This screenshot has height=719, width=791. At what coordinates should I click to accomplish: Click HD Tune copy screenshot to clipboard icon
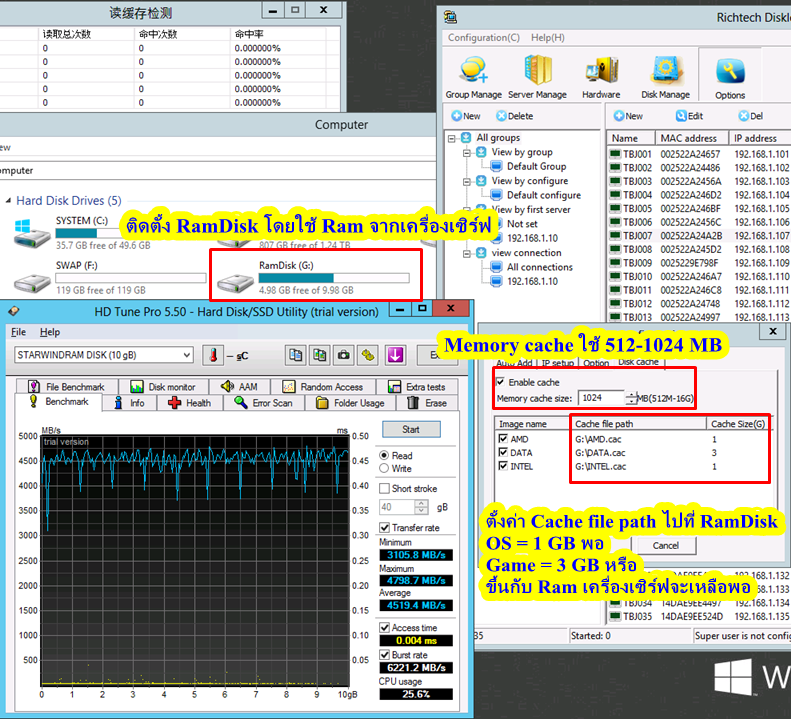point(319,355)
